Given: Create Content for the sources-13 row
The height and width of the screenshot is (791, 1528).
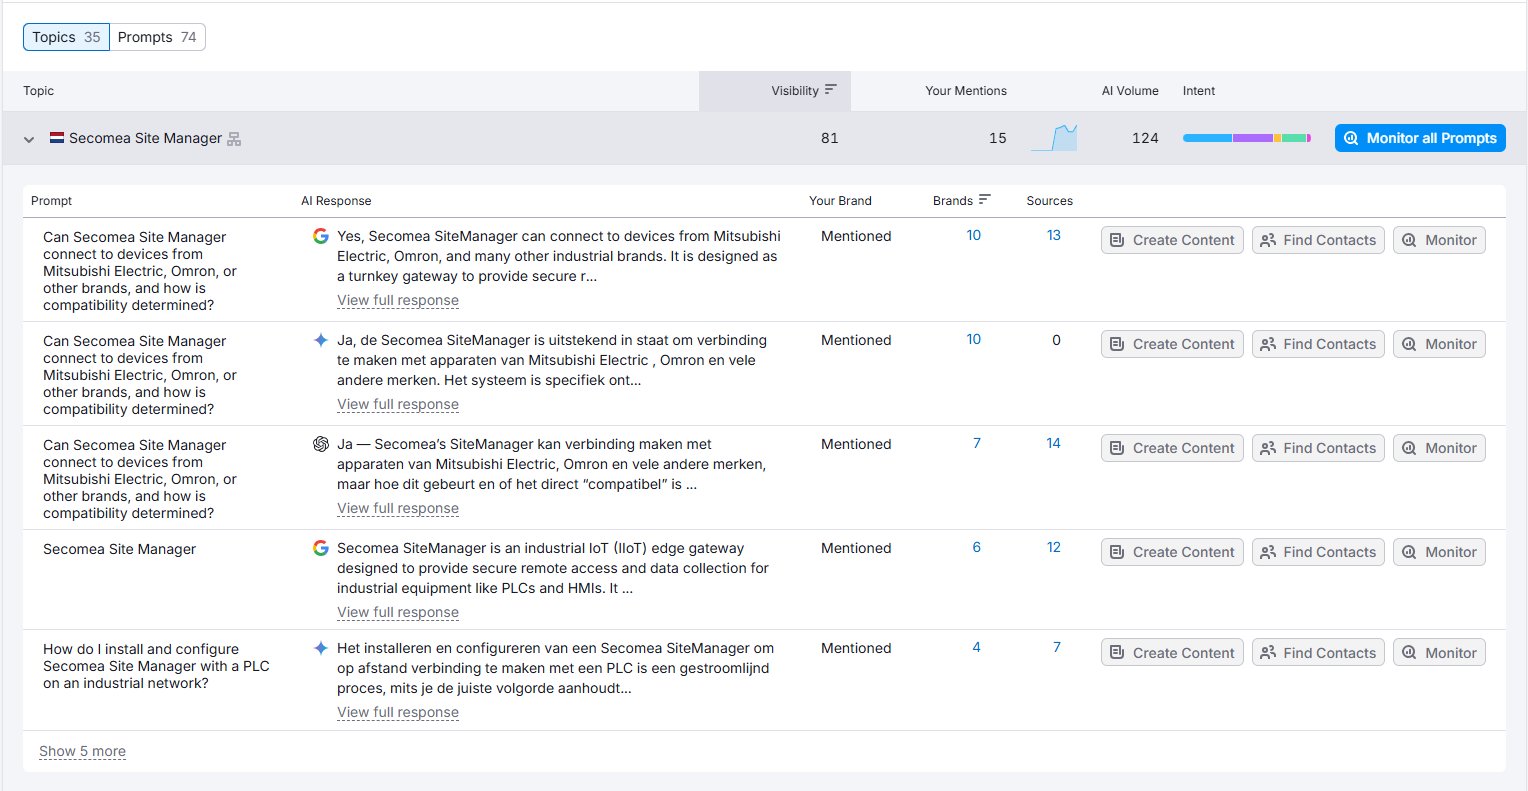Looking at the screenshot, I should pyautogui.click(x=1172, y=240).
